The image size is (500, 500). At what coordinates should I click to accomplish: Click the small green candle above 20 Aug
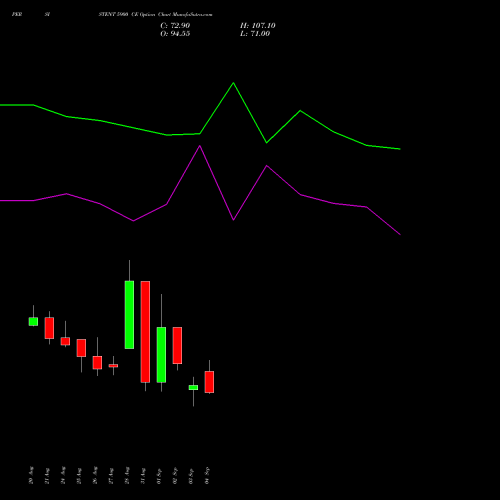tap(33, 322)
